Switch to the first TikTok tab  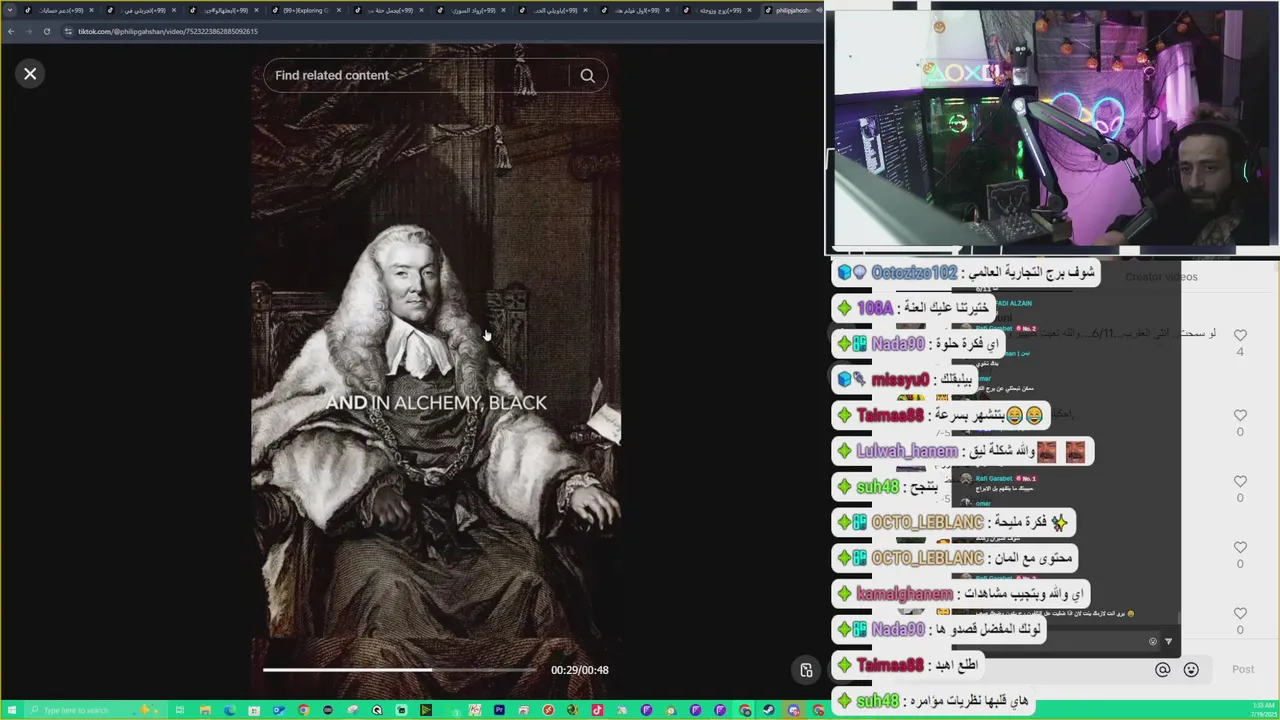point(56,10)
